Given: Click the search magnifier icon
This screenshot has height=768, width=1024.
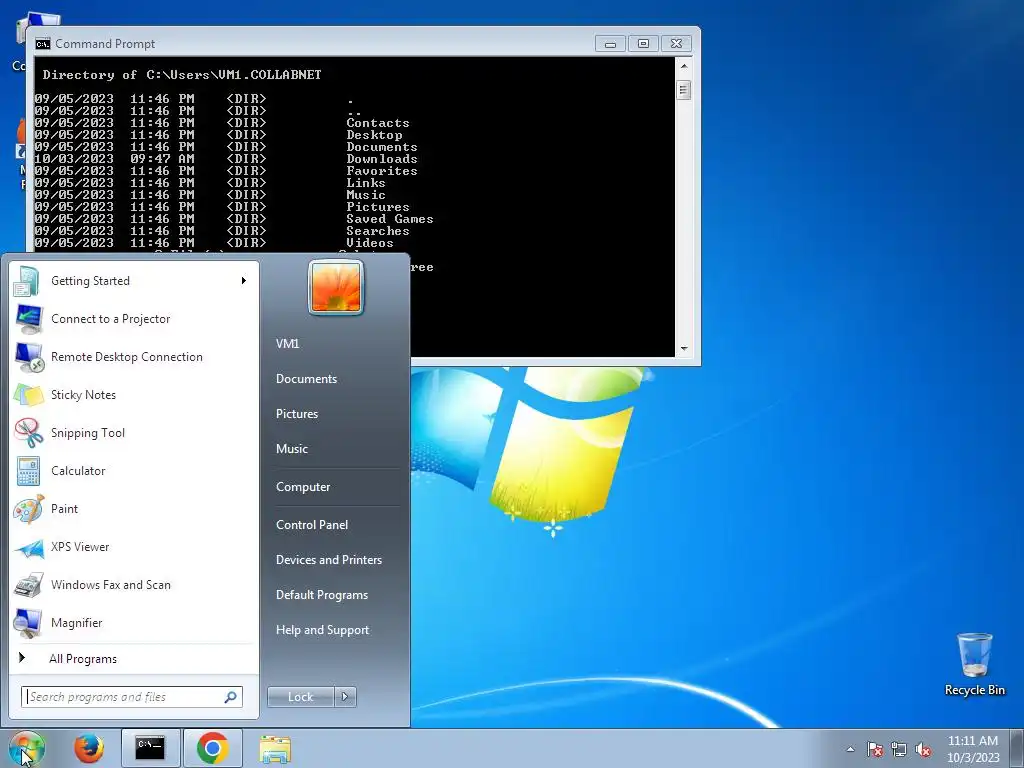Looking at the screenshot, I should click(x=231, y=697).
